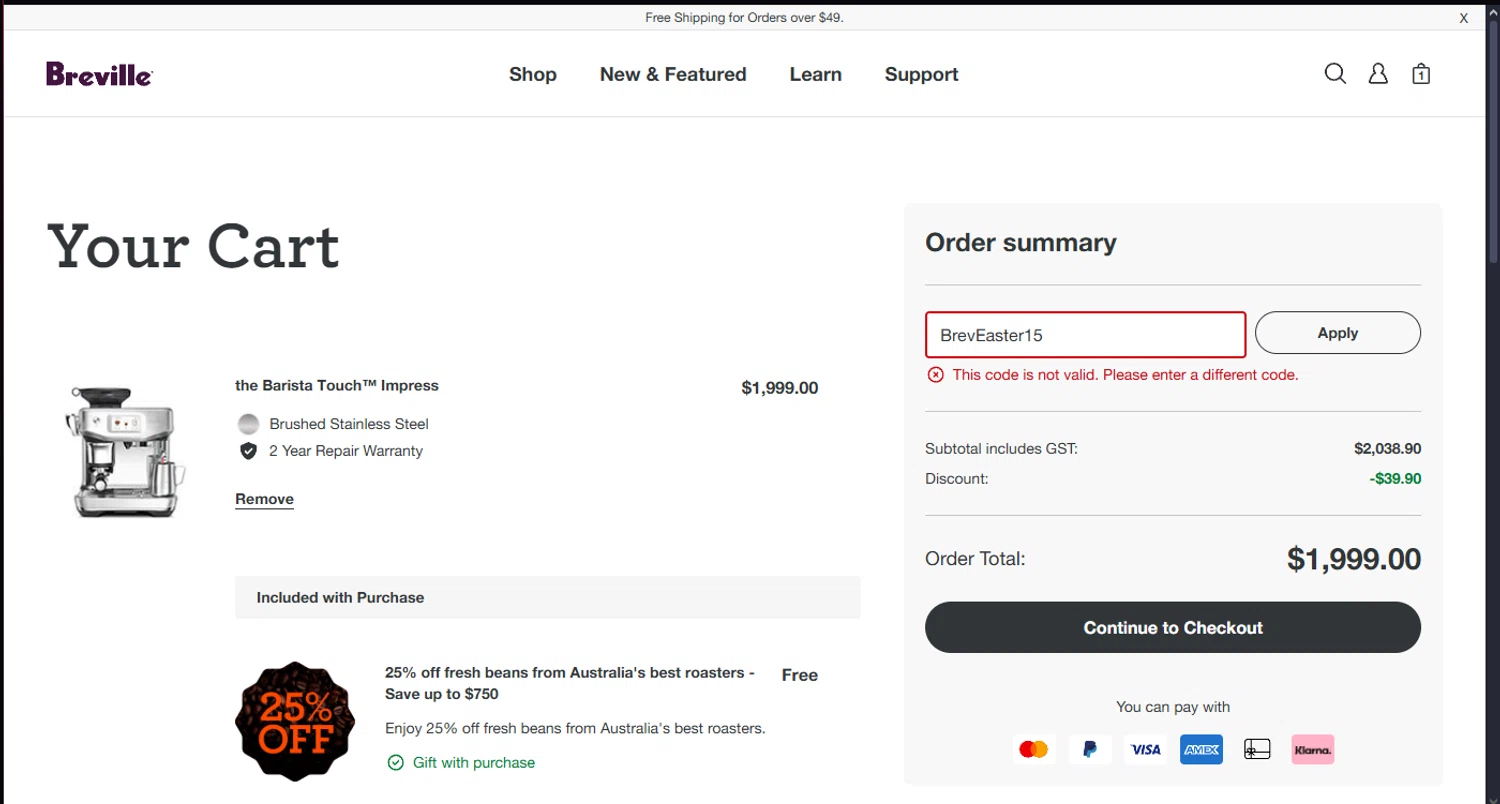
Task: Click the 2 Year Repair Warranty text
Action: (346, 451)
